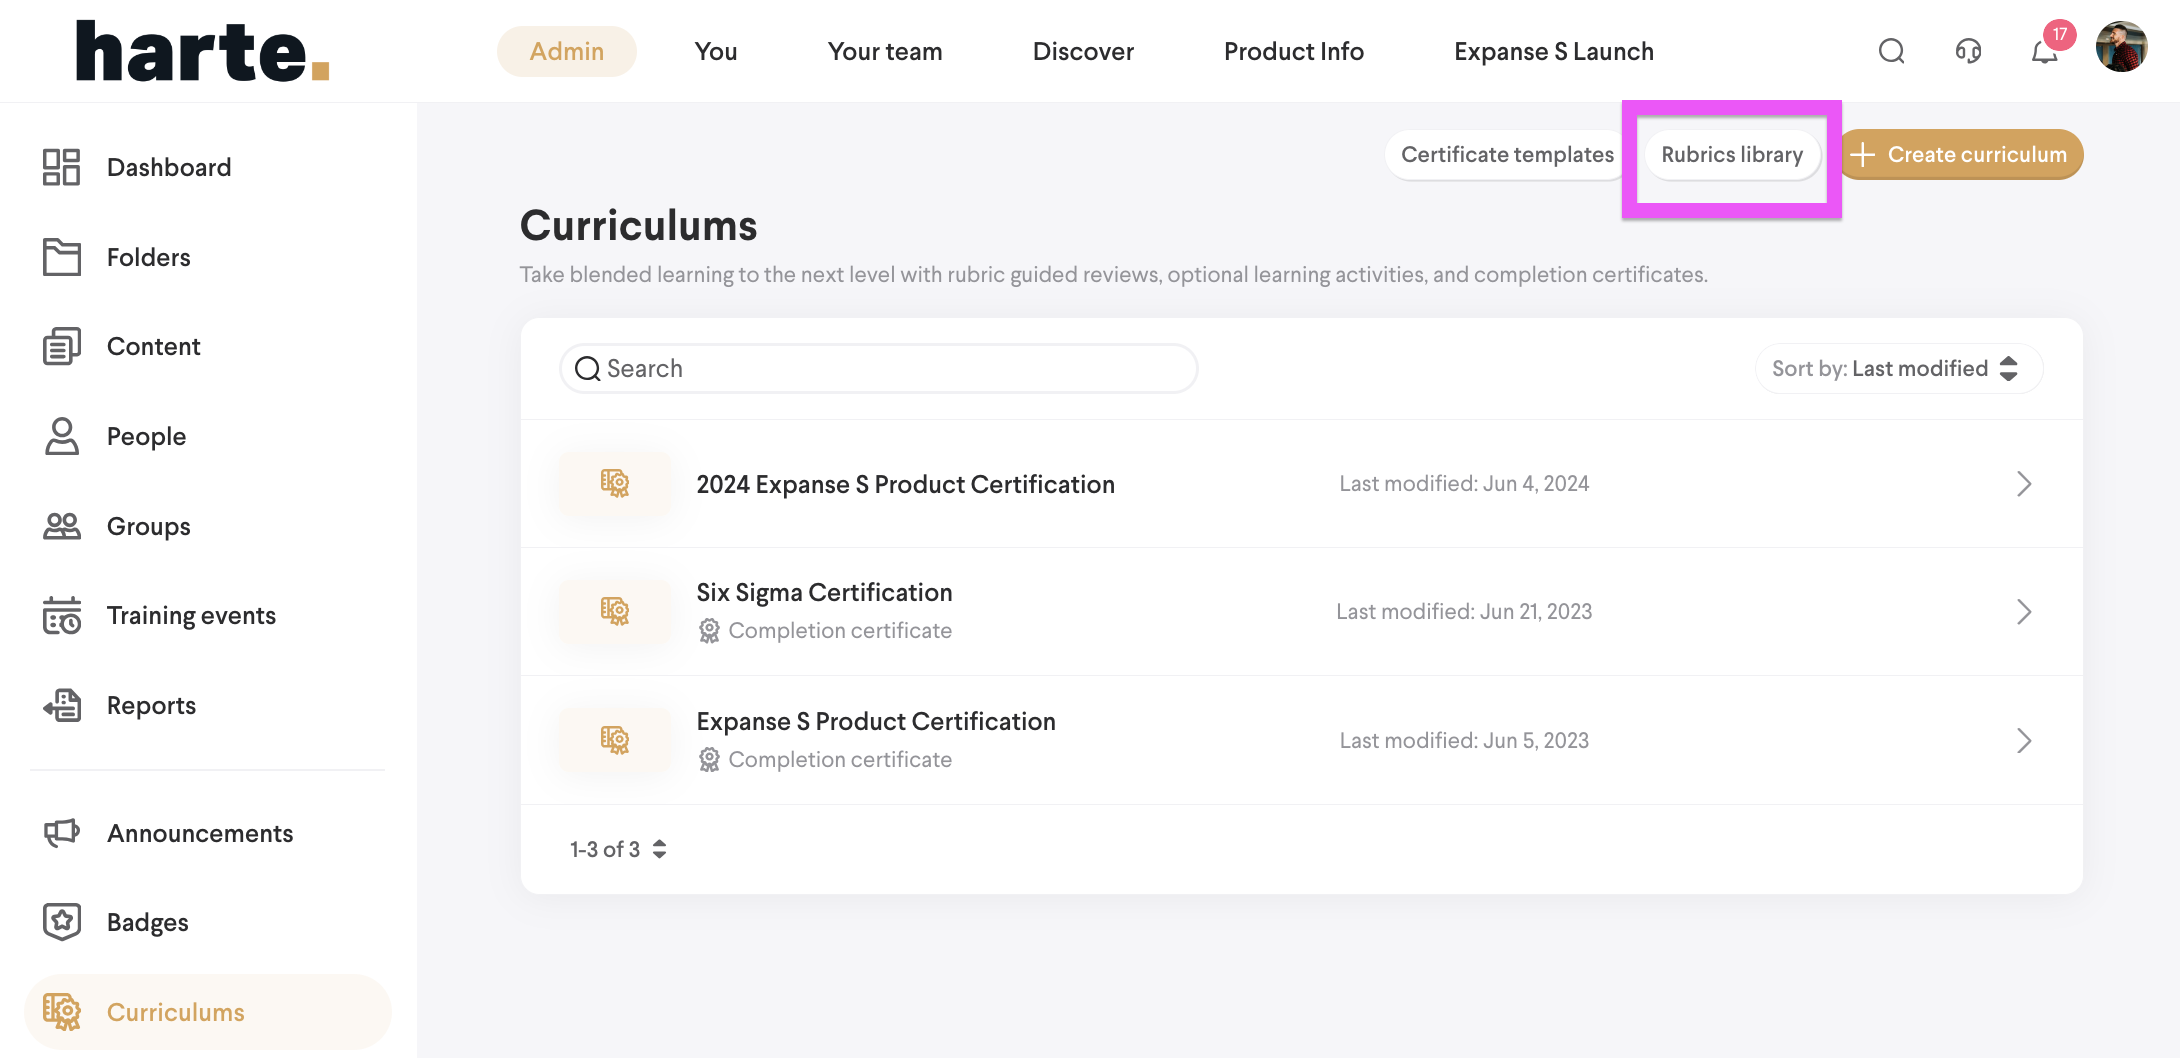Switch to the Your team tab
This screenshot has width=2180, height=1058.
(884, 51)
